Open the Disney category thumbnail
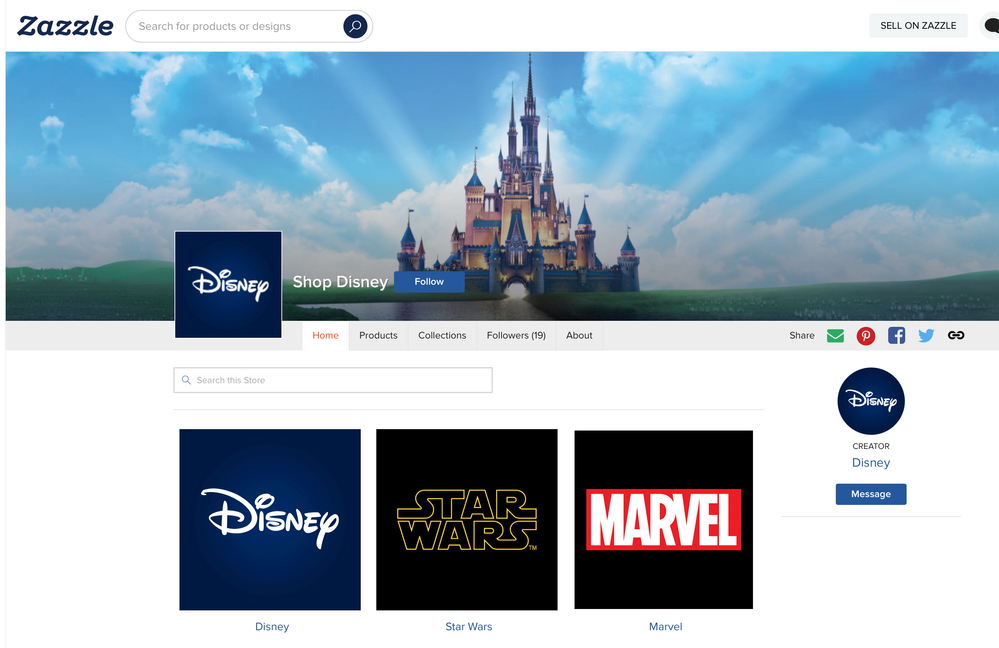This screenshot has width=999, height=648. [270, 519]
